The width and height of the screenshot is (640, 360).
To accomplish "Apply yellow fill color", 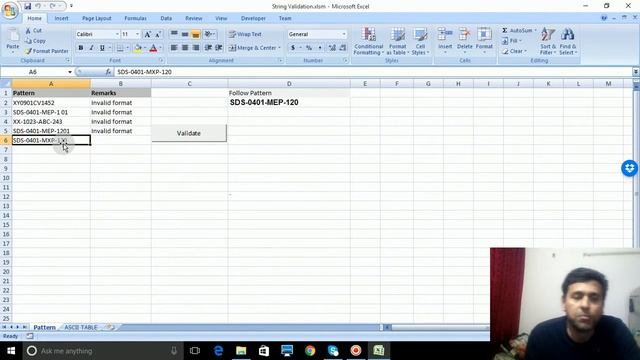I will click(138, 48).
